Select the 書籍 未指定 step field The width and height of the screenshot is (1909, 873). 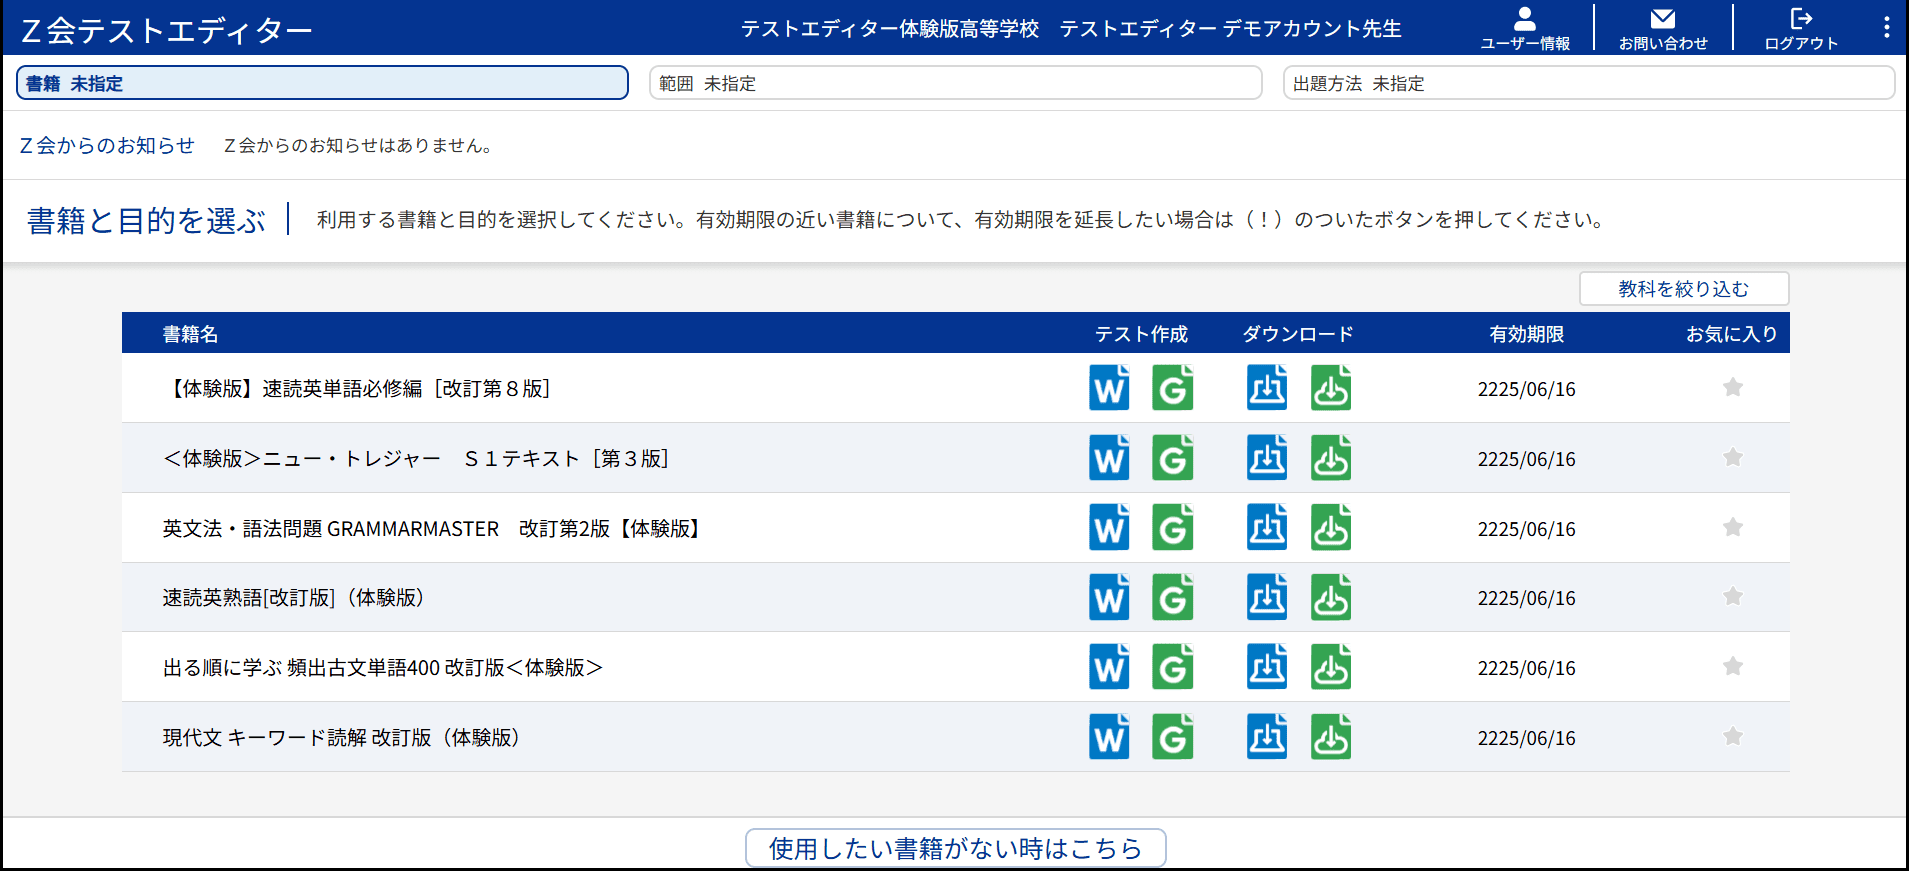tap(322, 83)
